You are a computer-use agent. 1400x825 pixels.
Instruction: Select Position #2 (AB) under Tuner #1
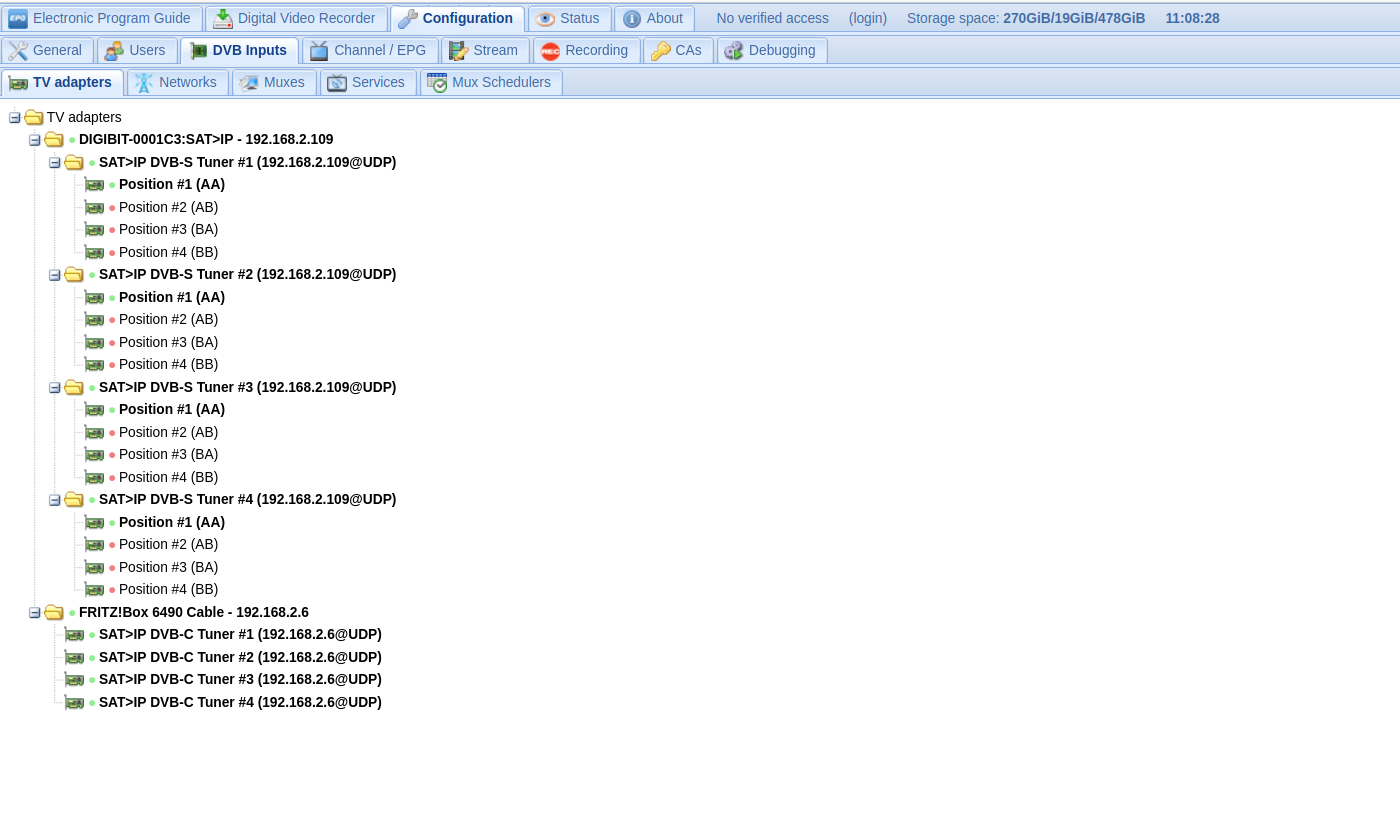(168, 207)
